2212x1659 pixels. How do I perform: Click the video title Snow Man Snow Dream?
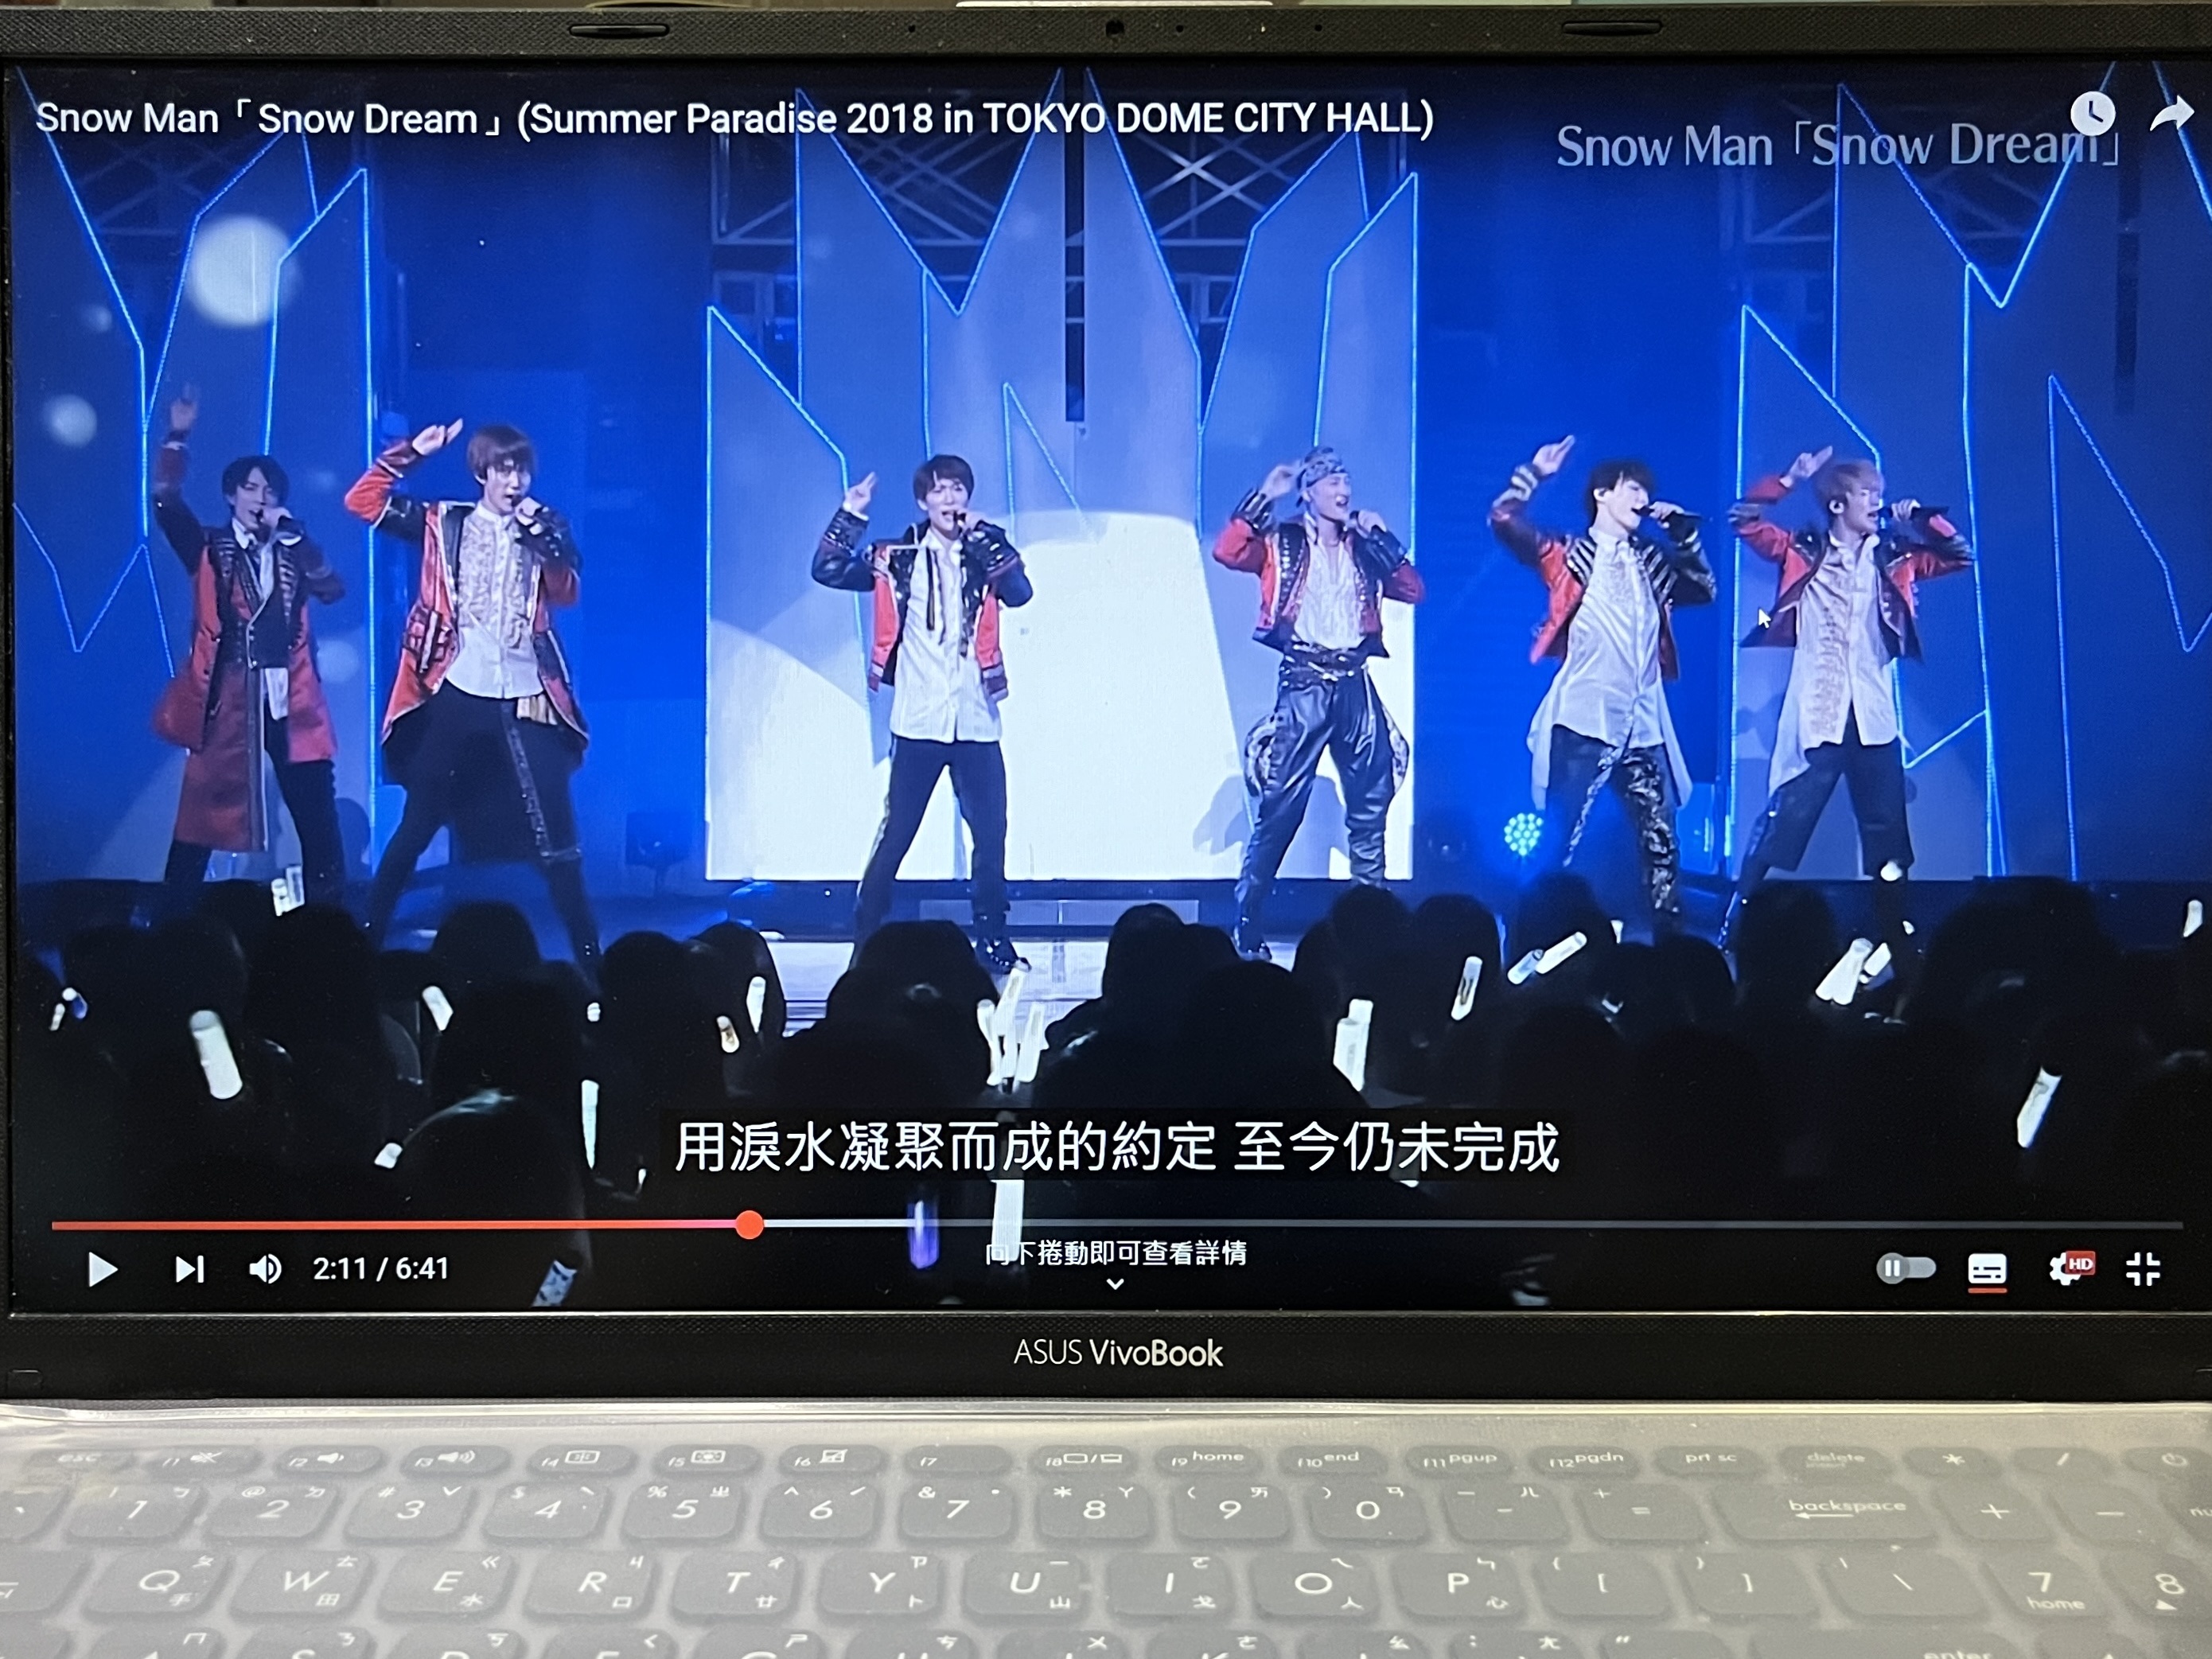tap(735, 119)
